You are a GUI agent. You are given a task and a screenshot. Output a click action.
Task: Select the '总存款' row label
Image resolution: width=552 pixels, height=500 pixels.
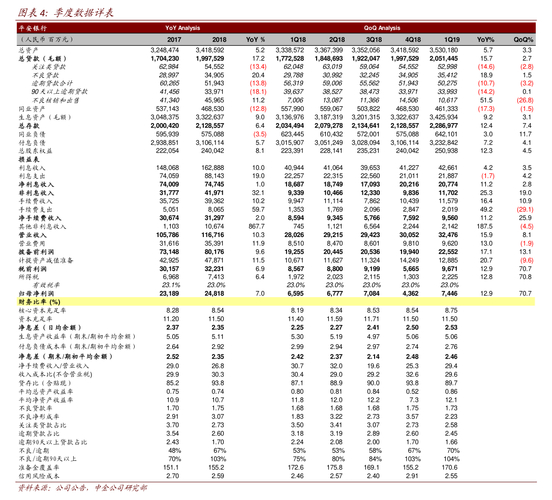(29, 126)
